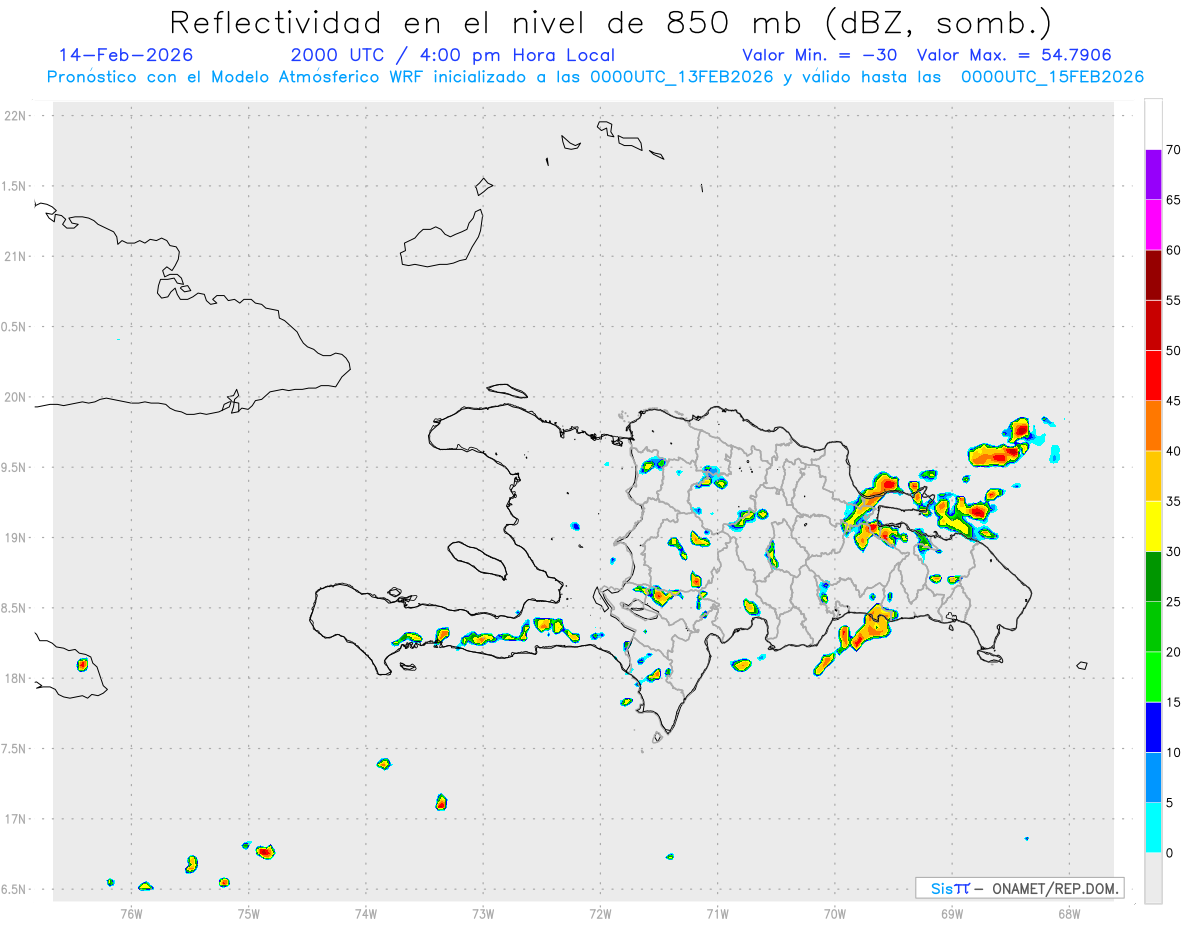The width and height of the screenshot is (1200, 927).
Task: Click the 'Valor Min. = -30' readout
Action: [x=820, y=55]
